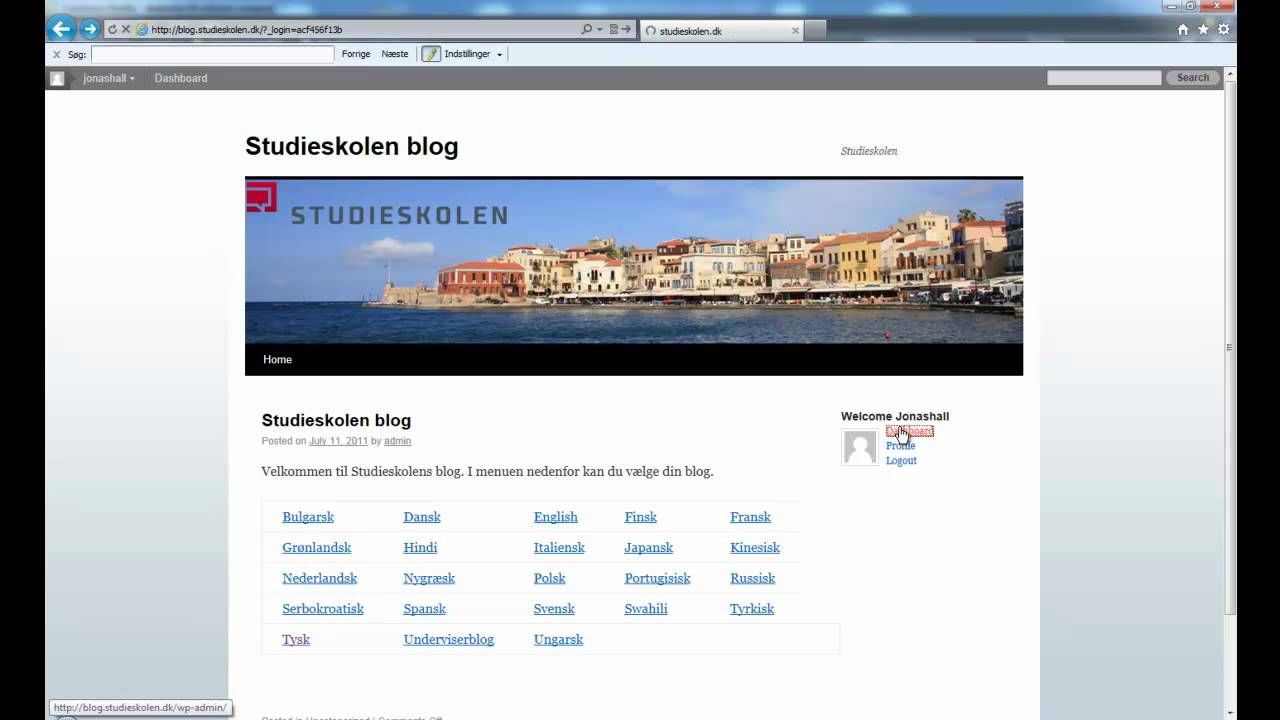Image resolution: width=1280 pixels, height=720 pixels.
Task: Click the sidebar Logout link
Action: tap(901, 461)
